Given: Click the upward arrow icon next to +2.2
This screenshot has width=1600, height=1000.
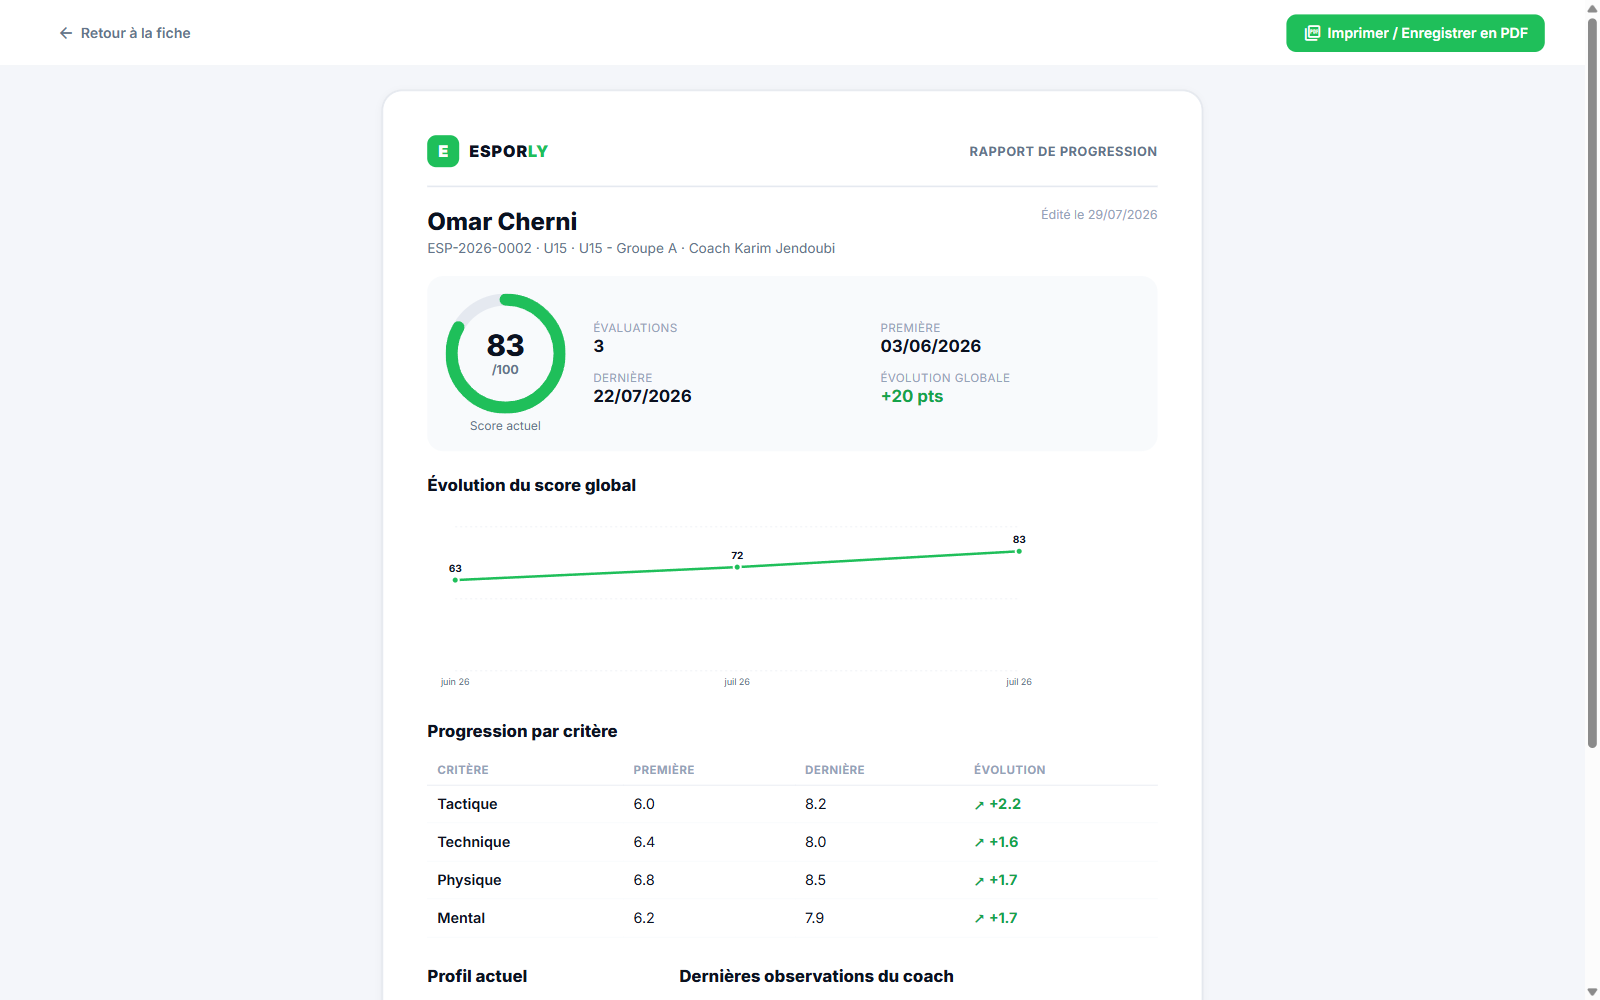Looking at the screenshot, I should 980,805.
